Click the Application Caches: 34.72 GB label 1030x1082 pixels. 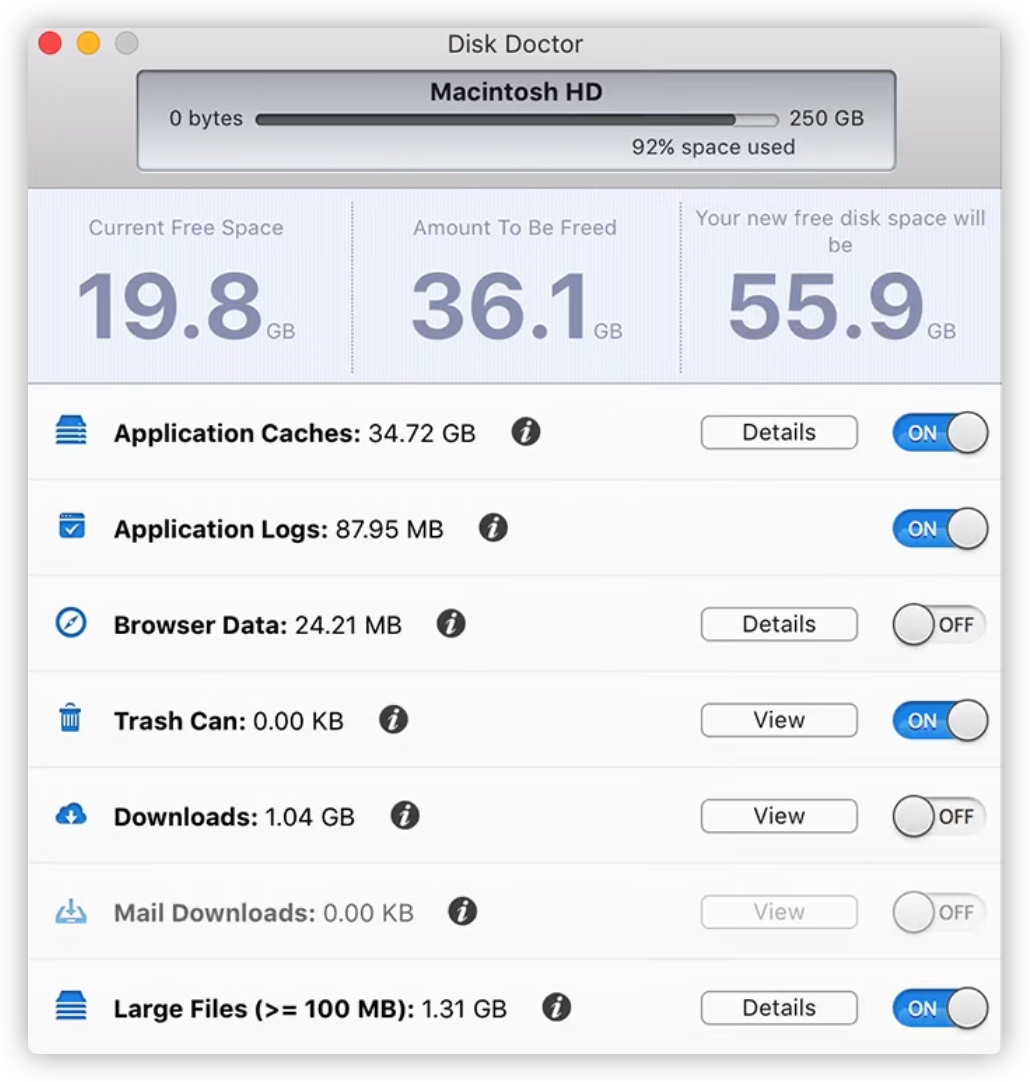click(295, 433)
